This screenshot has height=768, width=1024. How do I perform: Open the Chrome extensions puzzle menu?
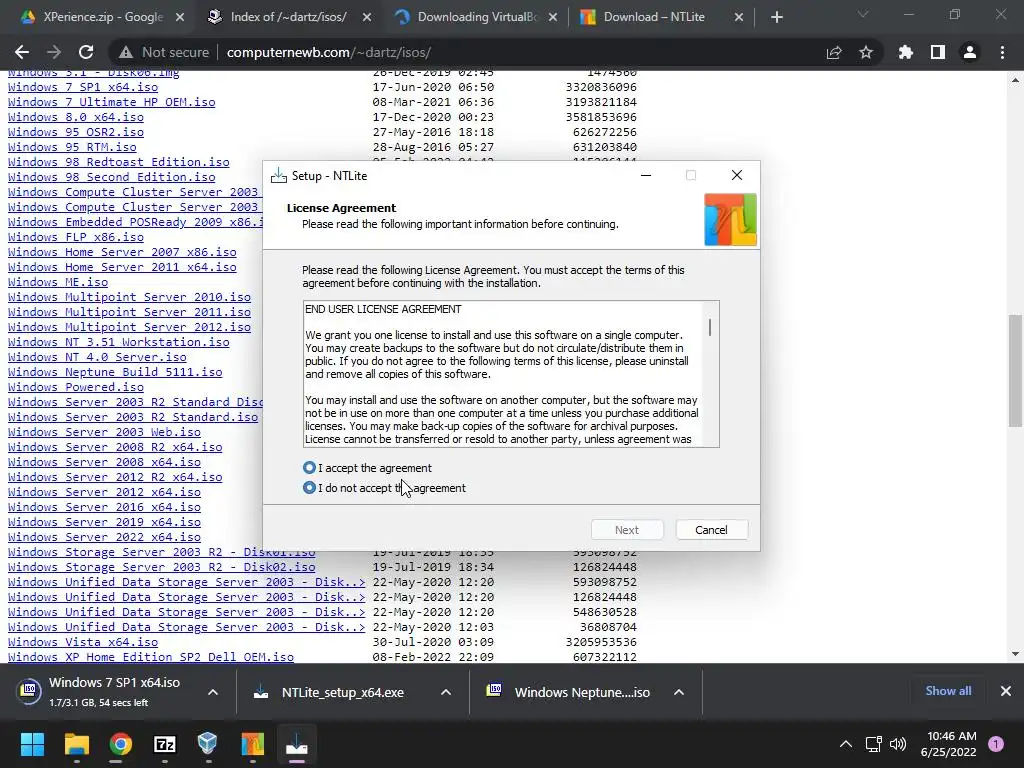click(905, 52)
